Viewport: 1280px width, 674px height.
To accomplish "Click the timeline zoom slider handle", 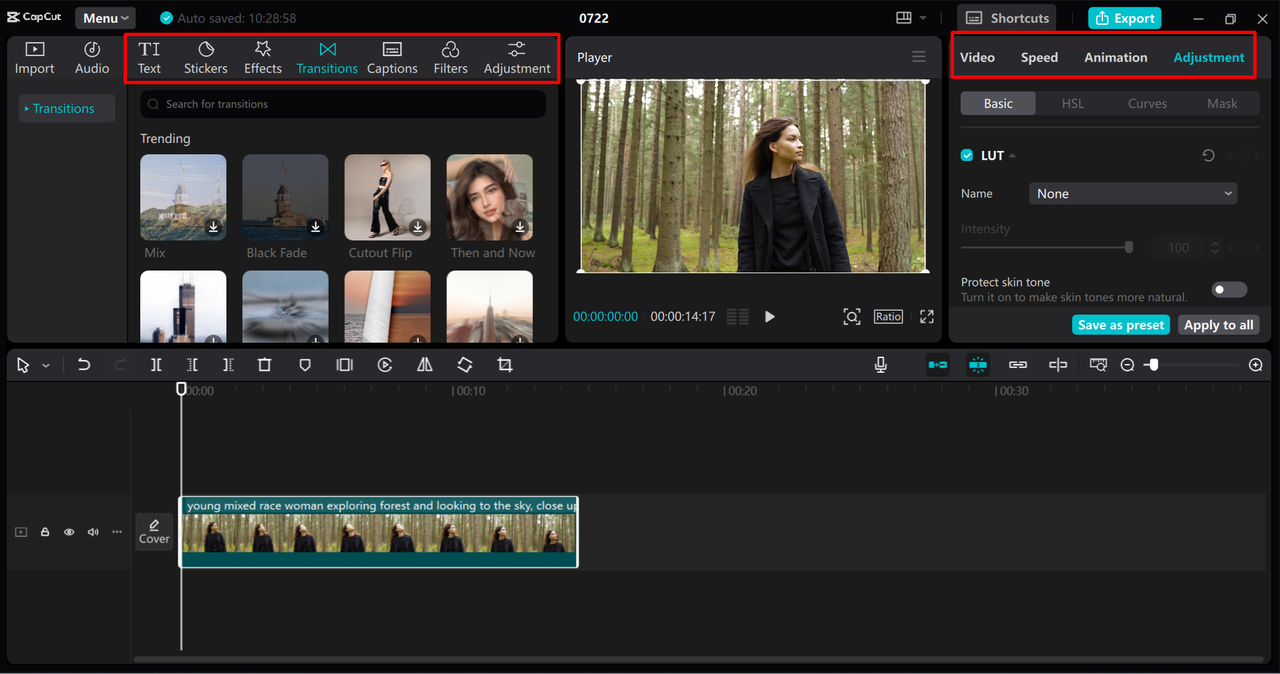I will pyautogui.click(x=1153, y=365).
